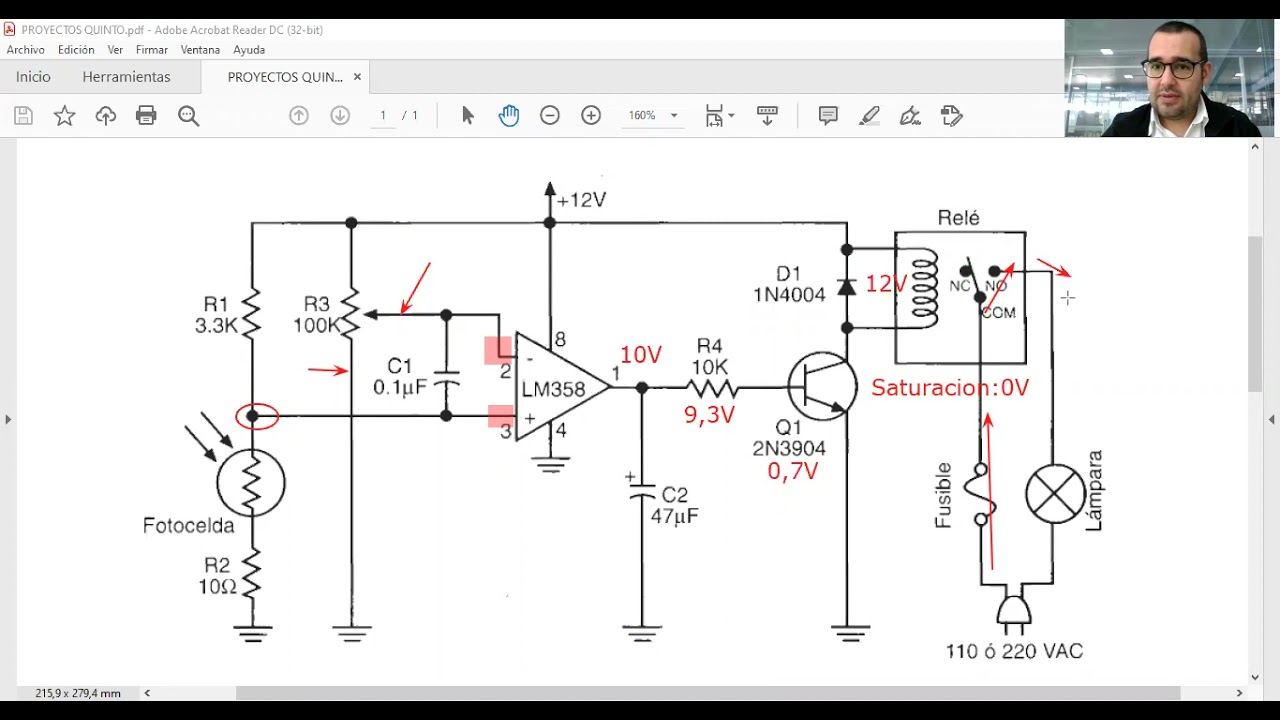Click the Saturacion:0V annotation text
Screen dimensions: 1280x720
tap(950, 388)
